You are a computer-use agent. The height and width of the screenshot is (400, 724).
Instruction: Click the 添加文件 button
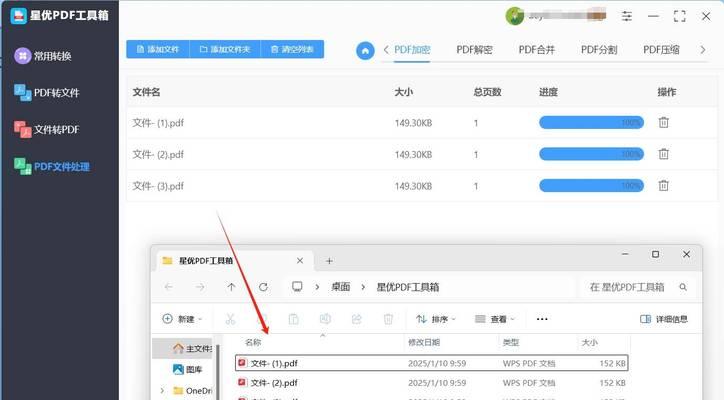158,49
